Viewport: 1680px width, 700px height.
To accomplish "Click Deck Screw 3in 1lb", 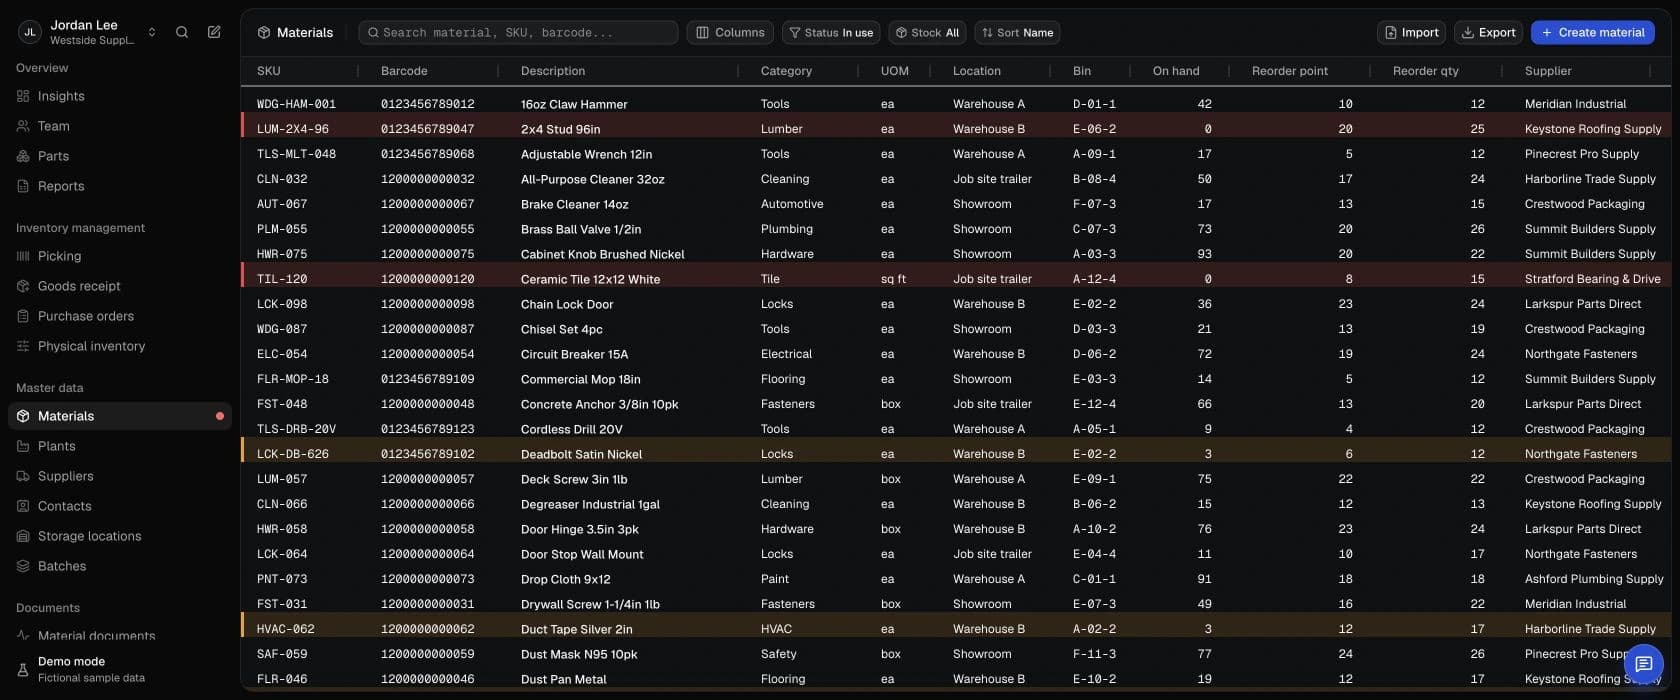I will 574,479.
